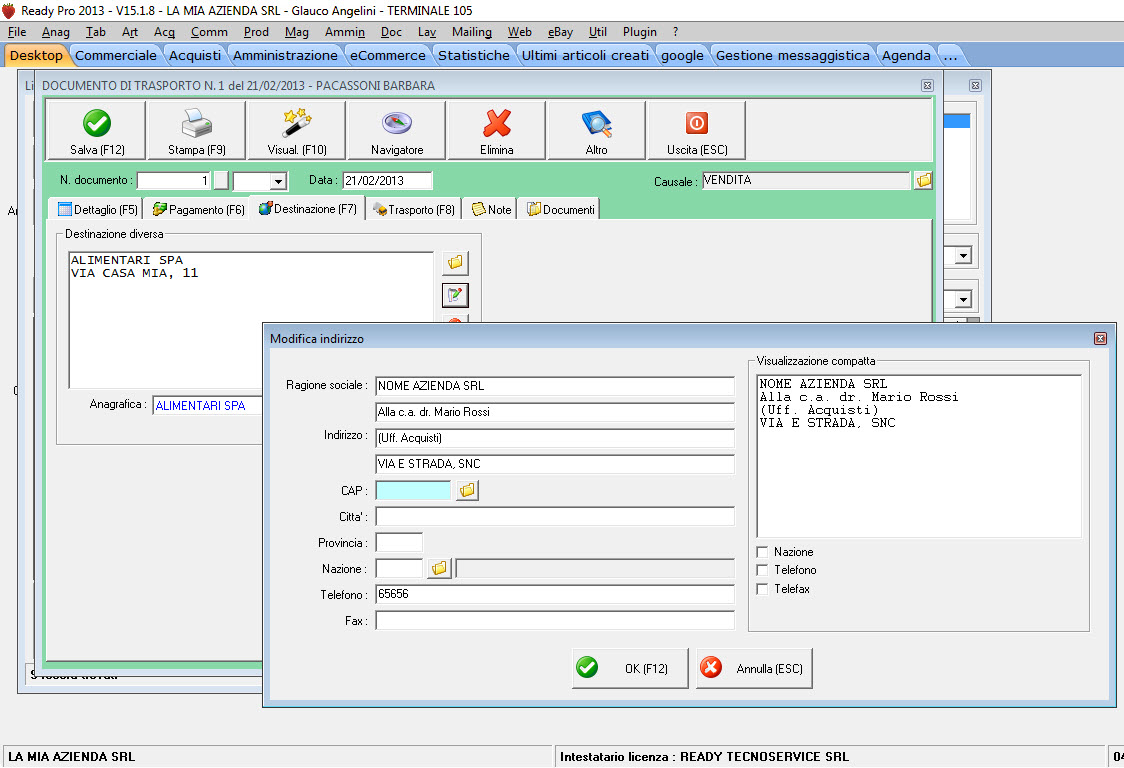Open the Causale folder lookup icon
This screenshot has height=768, width=1124.
[923, 181]
